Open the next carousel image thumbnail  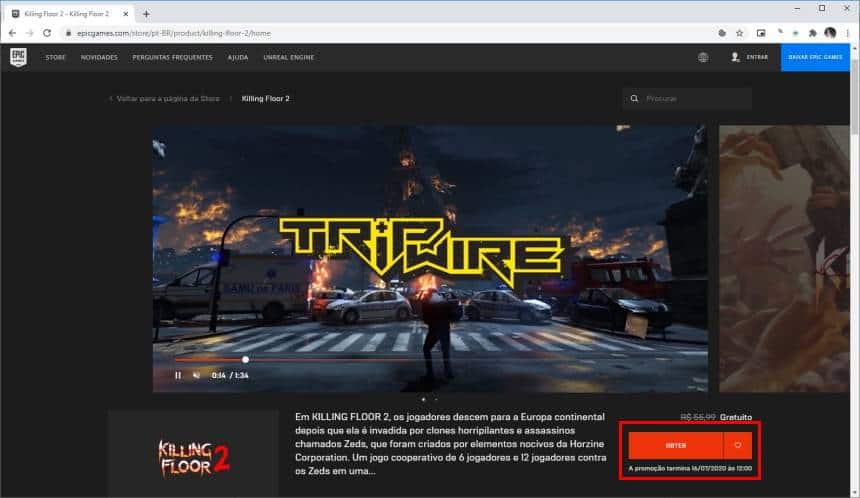(x=784, y=258)
